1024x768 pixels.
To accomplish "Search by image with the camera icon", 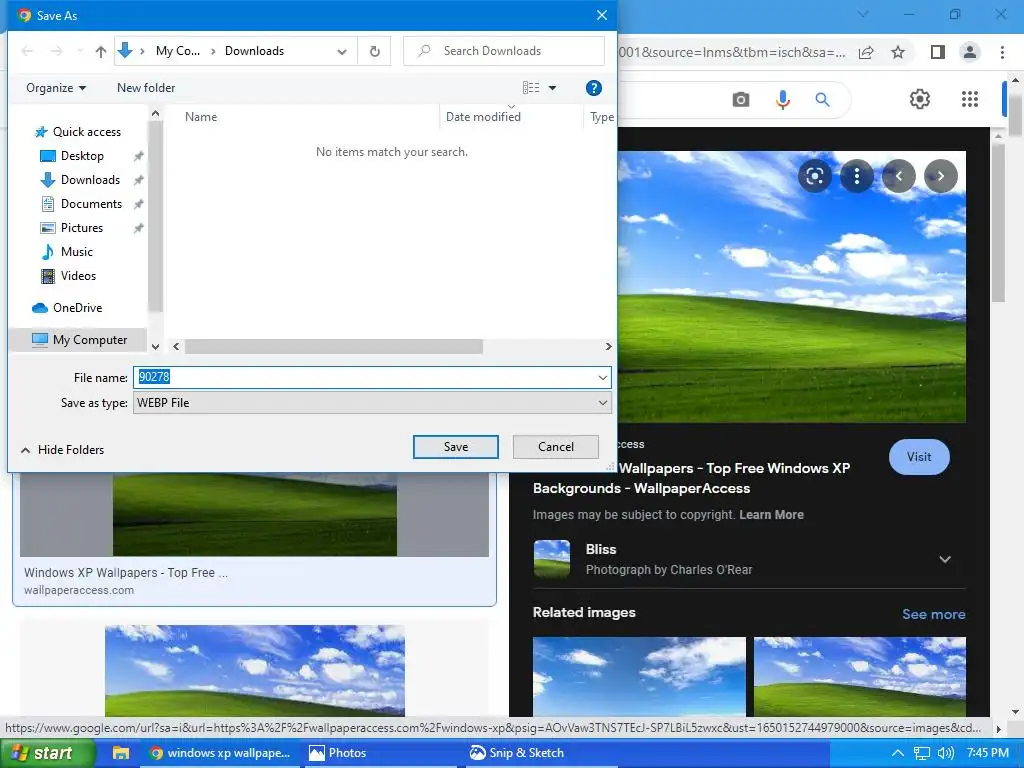I will tap(741, 99).
